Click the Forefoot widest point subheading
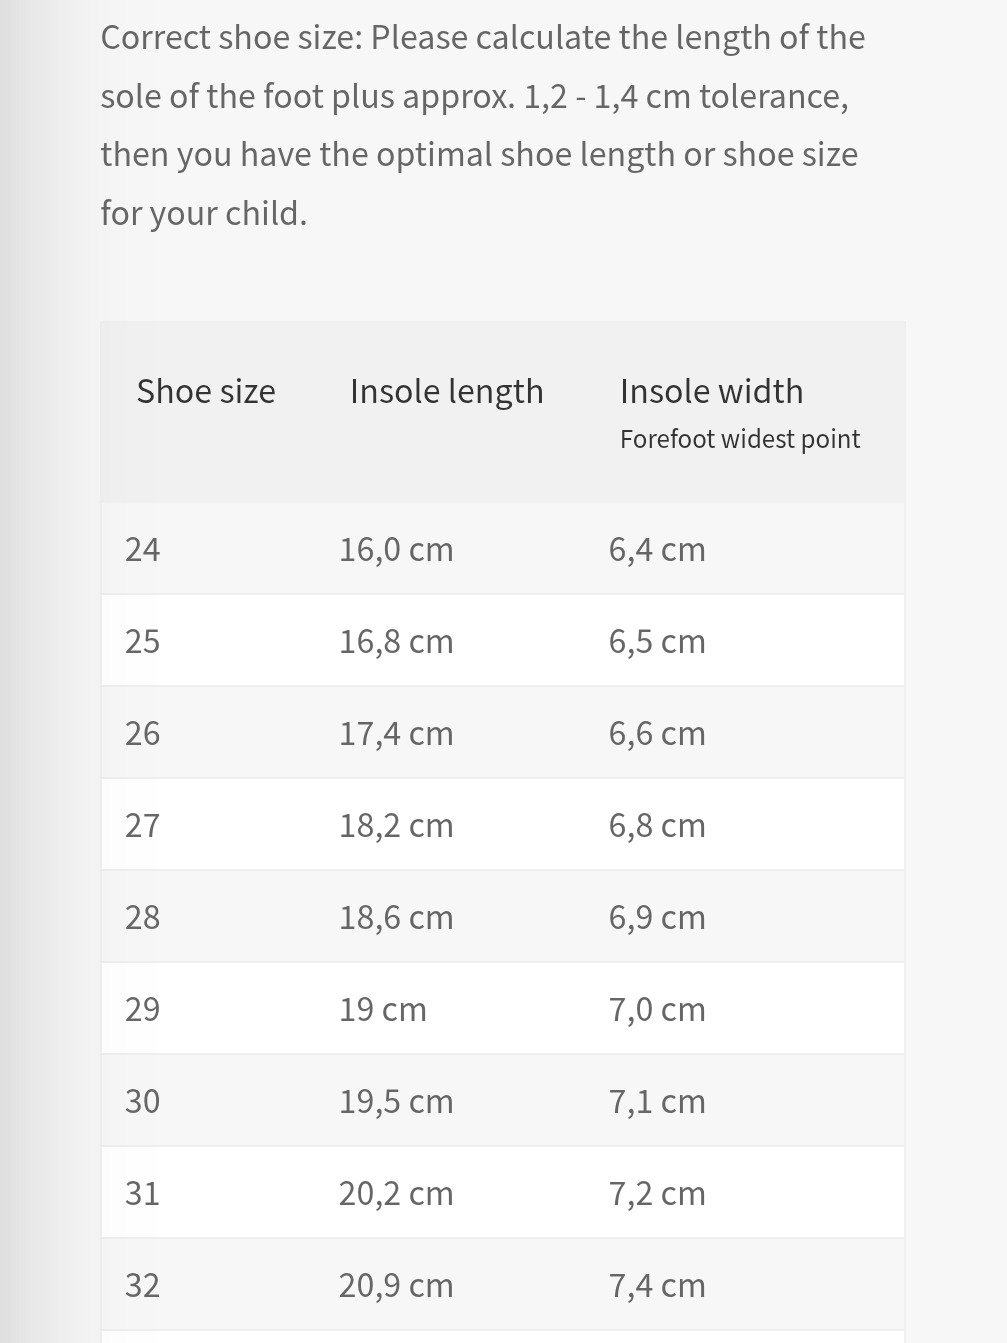1007x1343 pixels. [x=739, y=439]
